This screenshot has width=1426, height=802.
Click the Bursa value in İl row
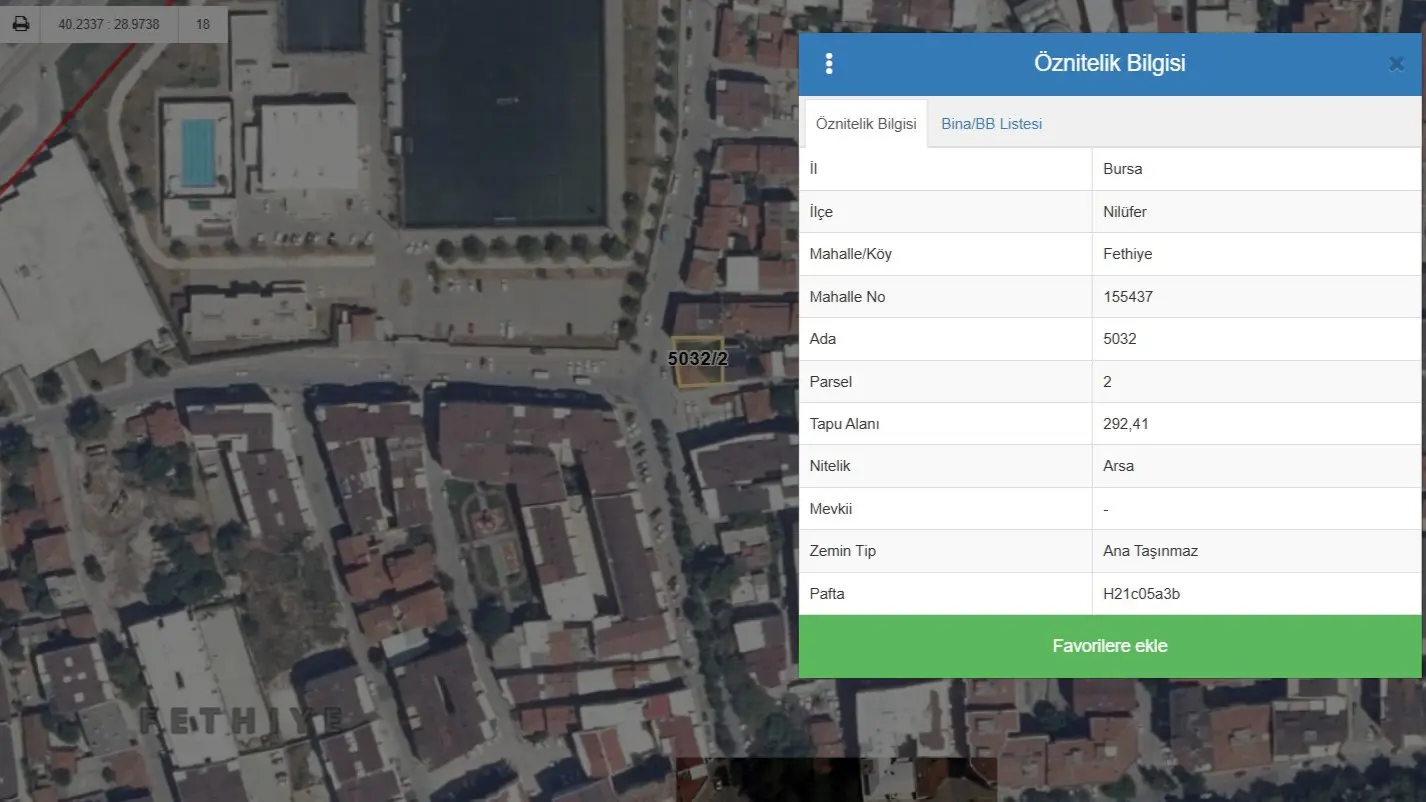1122,169
